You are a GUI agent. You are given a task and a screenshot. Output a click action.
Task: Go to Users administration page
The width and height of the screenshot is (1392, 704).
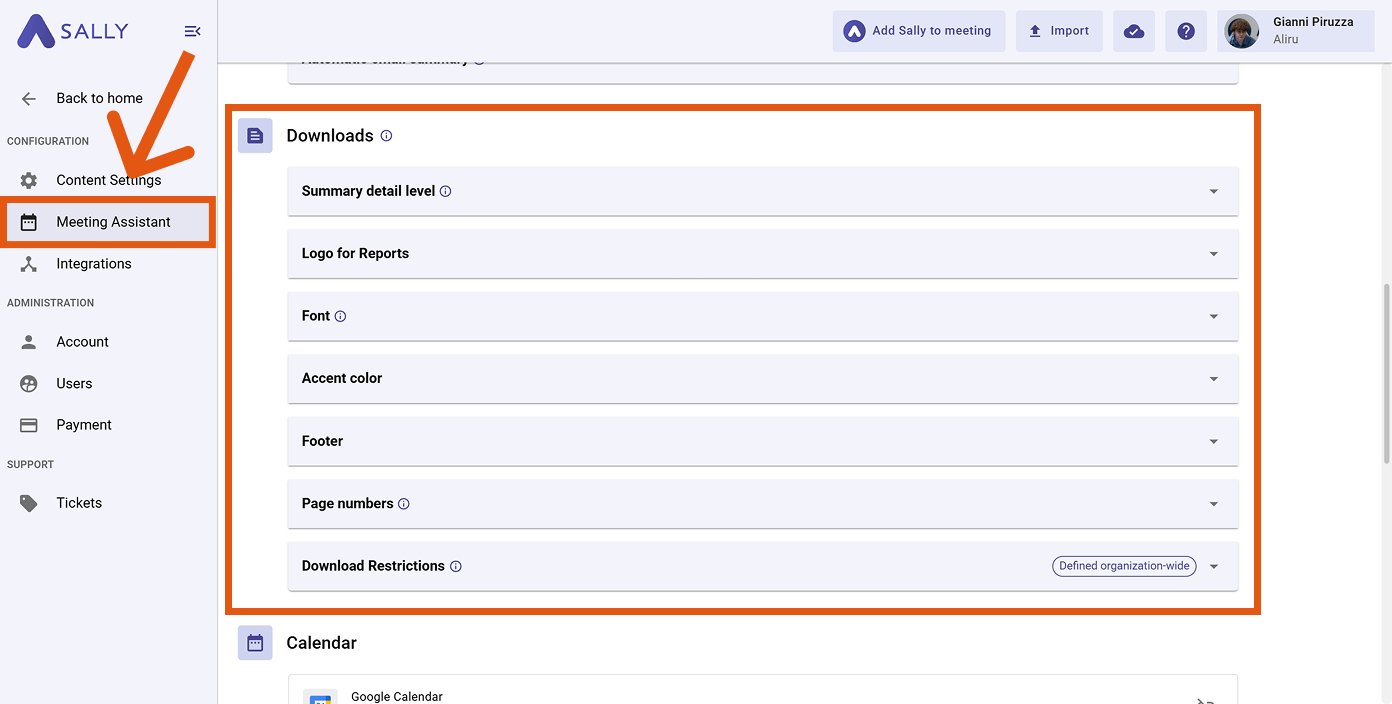[x=74, y=383]
